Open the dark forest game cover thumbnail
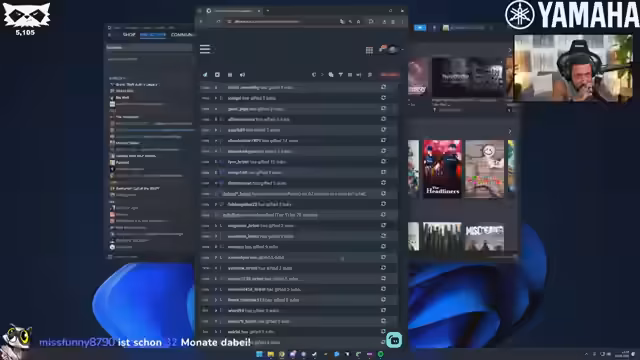Viewport: 640px width, 360px height. pos(442,236)
